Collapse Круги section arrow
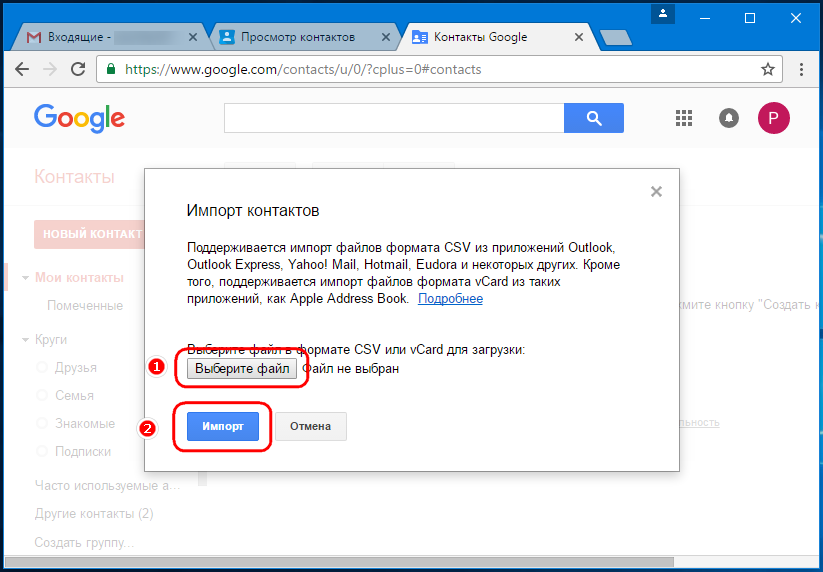 tap(25, 340)
